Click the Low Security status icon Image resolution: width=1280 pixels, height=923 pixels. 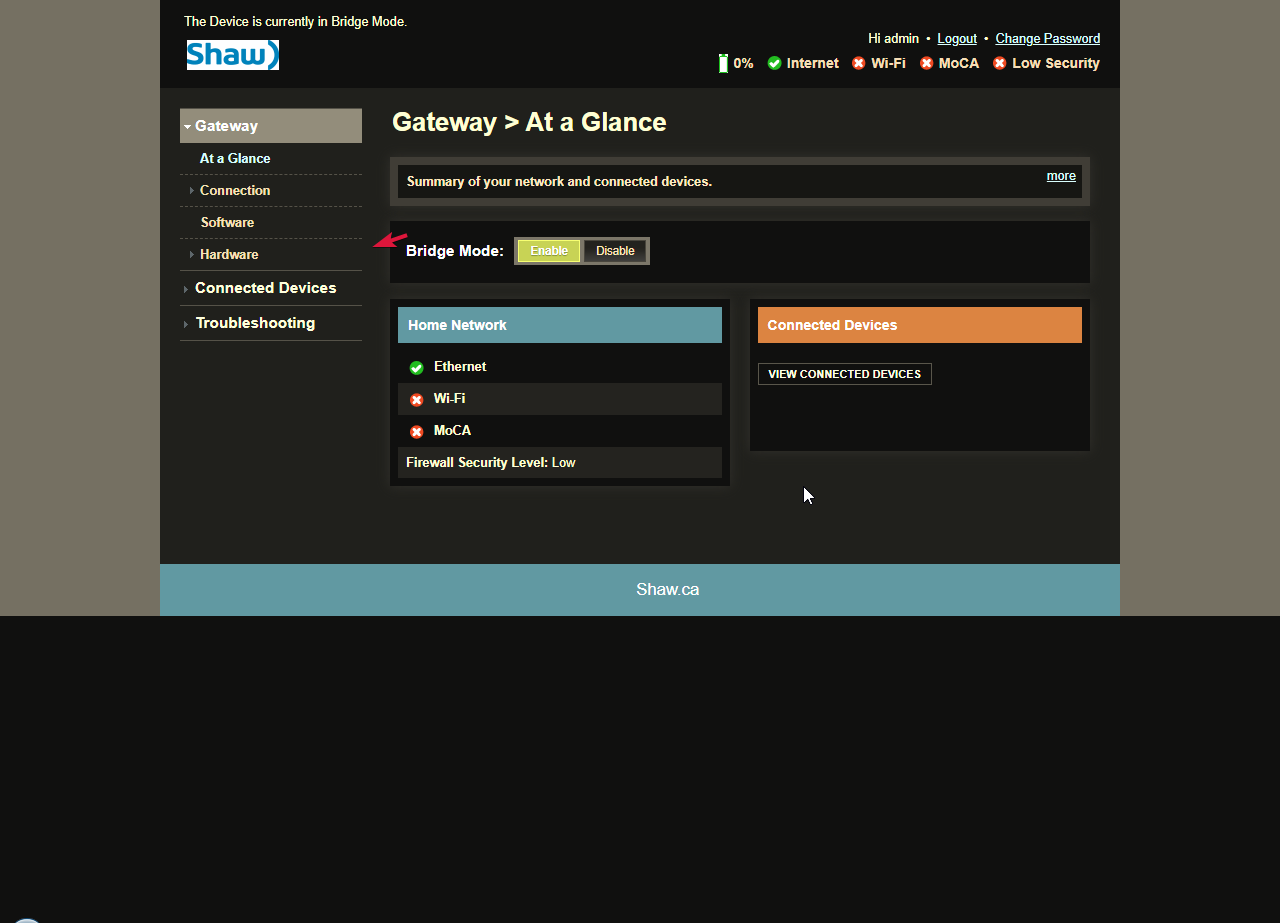(999, 64)
